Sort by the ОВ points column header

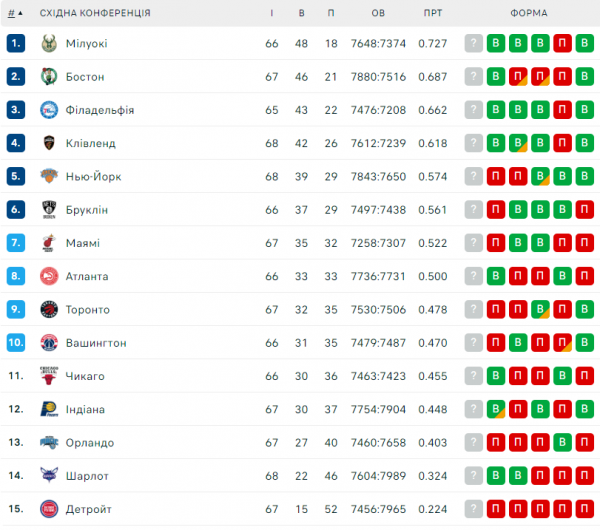378,13
